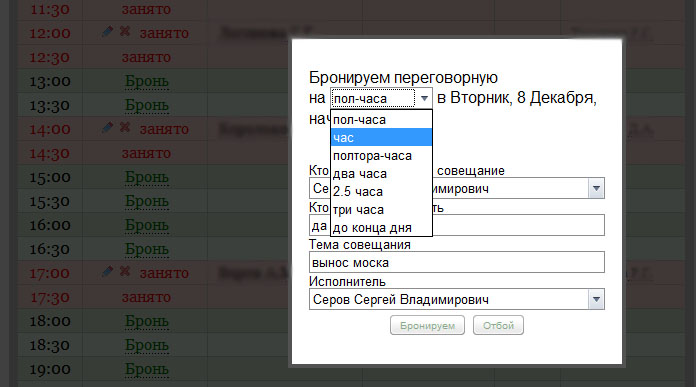Select the час option in the list
Image resolution: width=696 pixels, height=387 pixels.
click(381, 138)
